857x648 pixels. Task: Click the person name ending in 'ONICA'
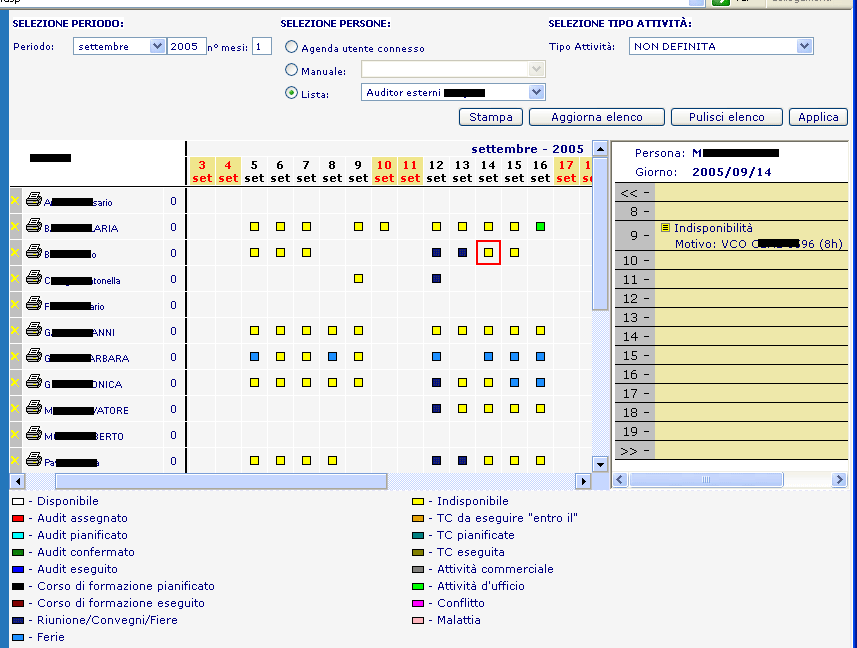pyautogui.click(x=83, y=385)
